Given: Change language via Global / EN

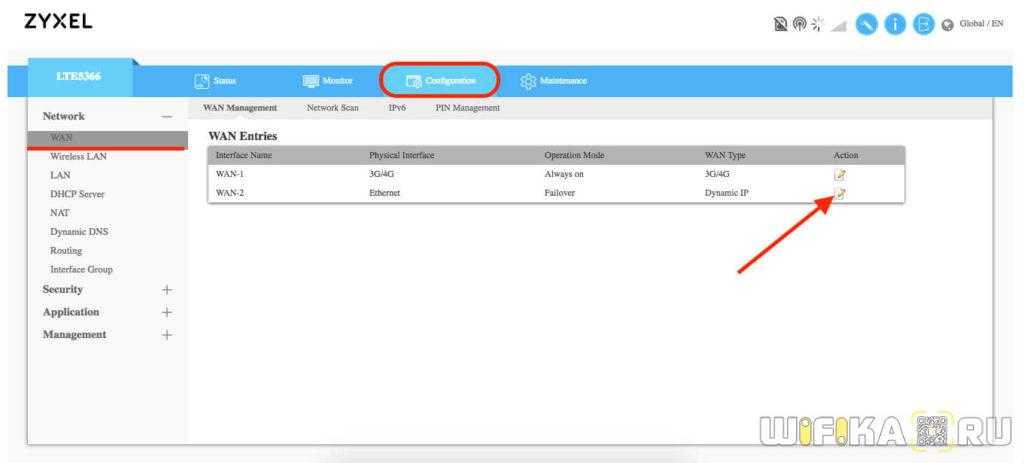Looking at the screenshot, I should click(980, 24).
